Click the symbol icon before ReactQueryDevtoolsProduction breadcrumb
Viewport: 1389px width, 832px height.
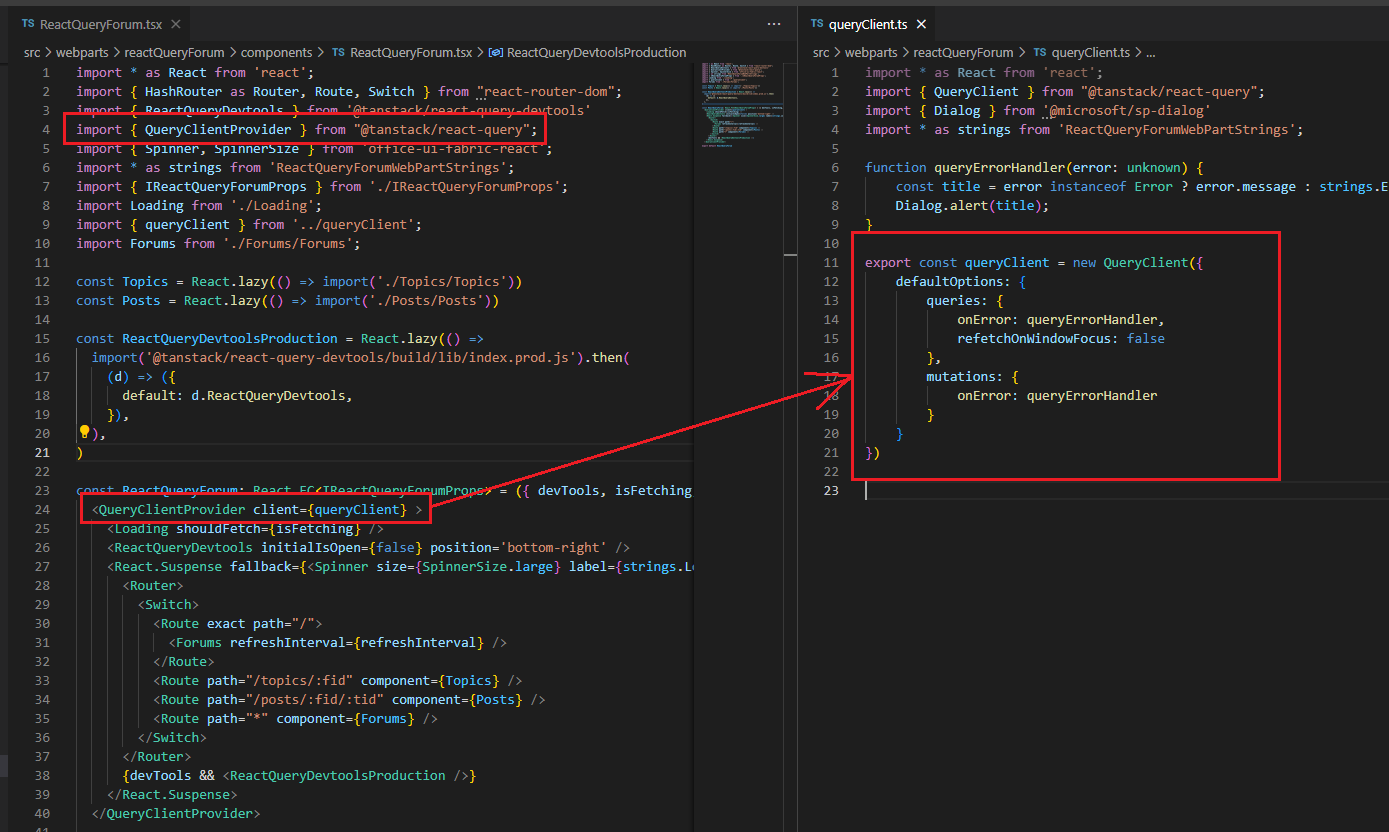pyautogui.click(x=495, y=52)
